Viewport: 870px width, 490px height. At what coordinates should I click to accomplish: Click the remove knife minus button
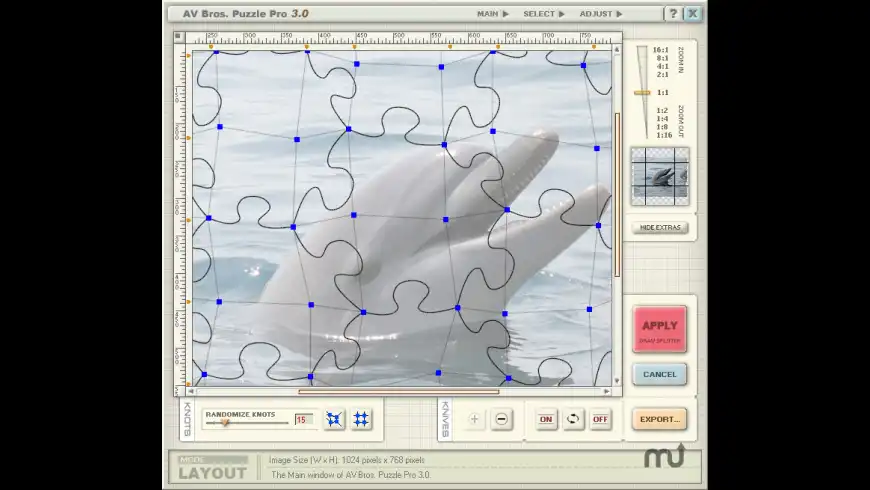(502, 419)
